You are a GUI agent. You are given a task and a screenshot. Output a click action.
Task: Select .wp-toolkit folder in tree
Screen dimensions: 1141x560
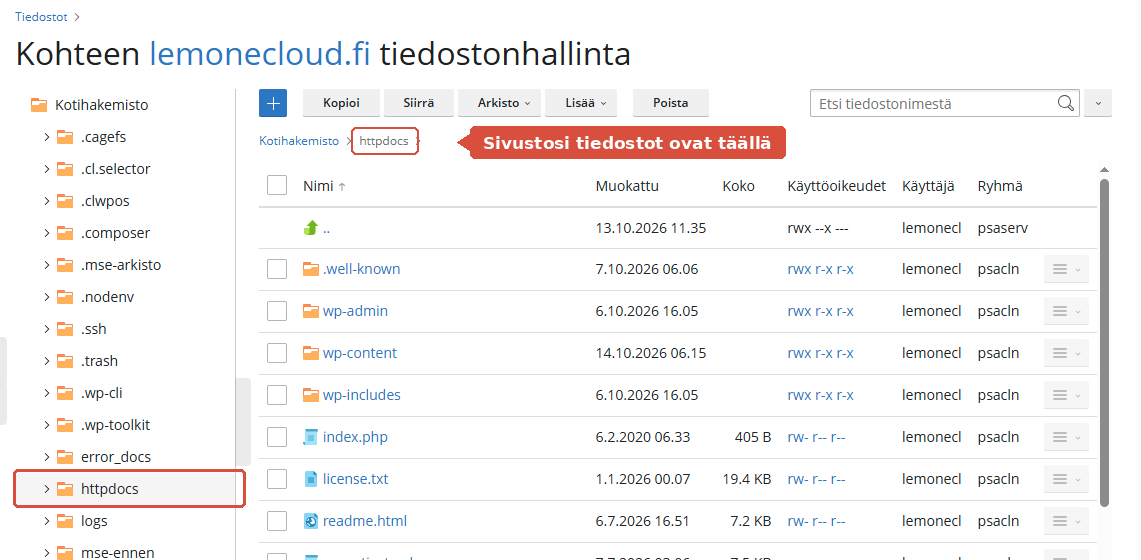(116, 425)
